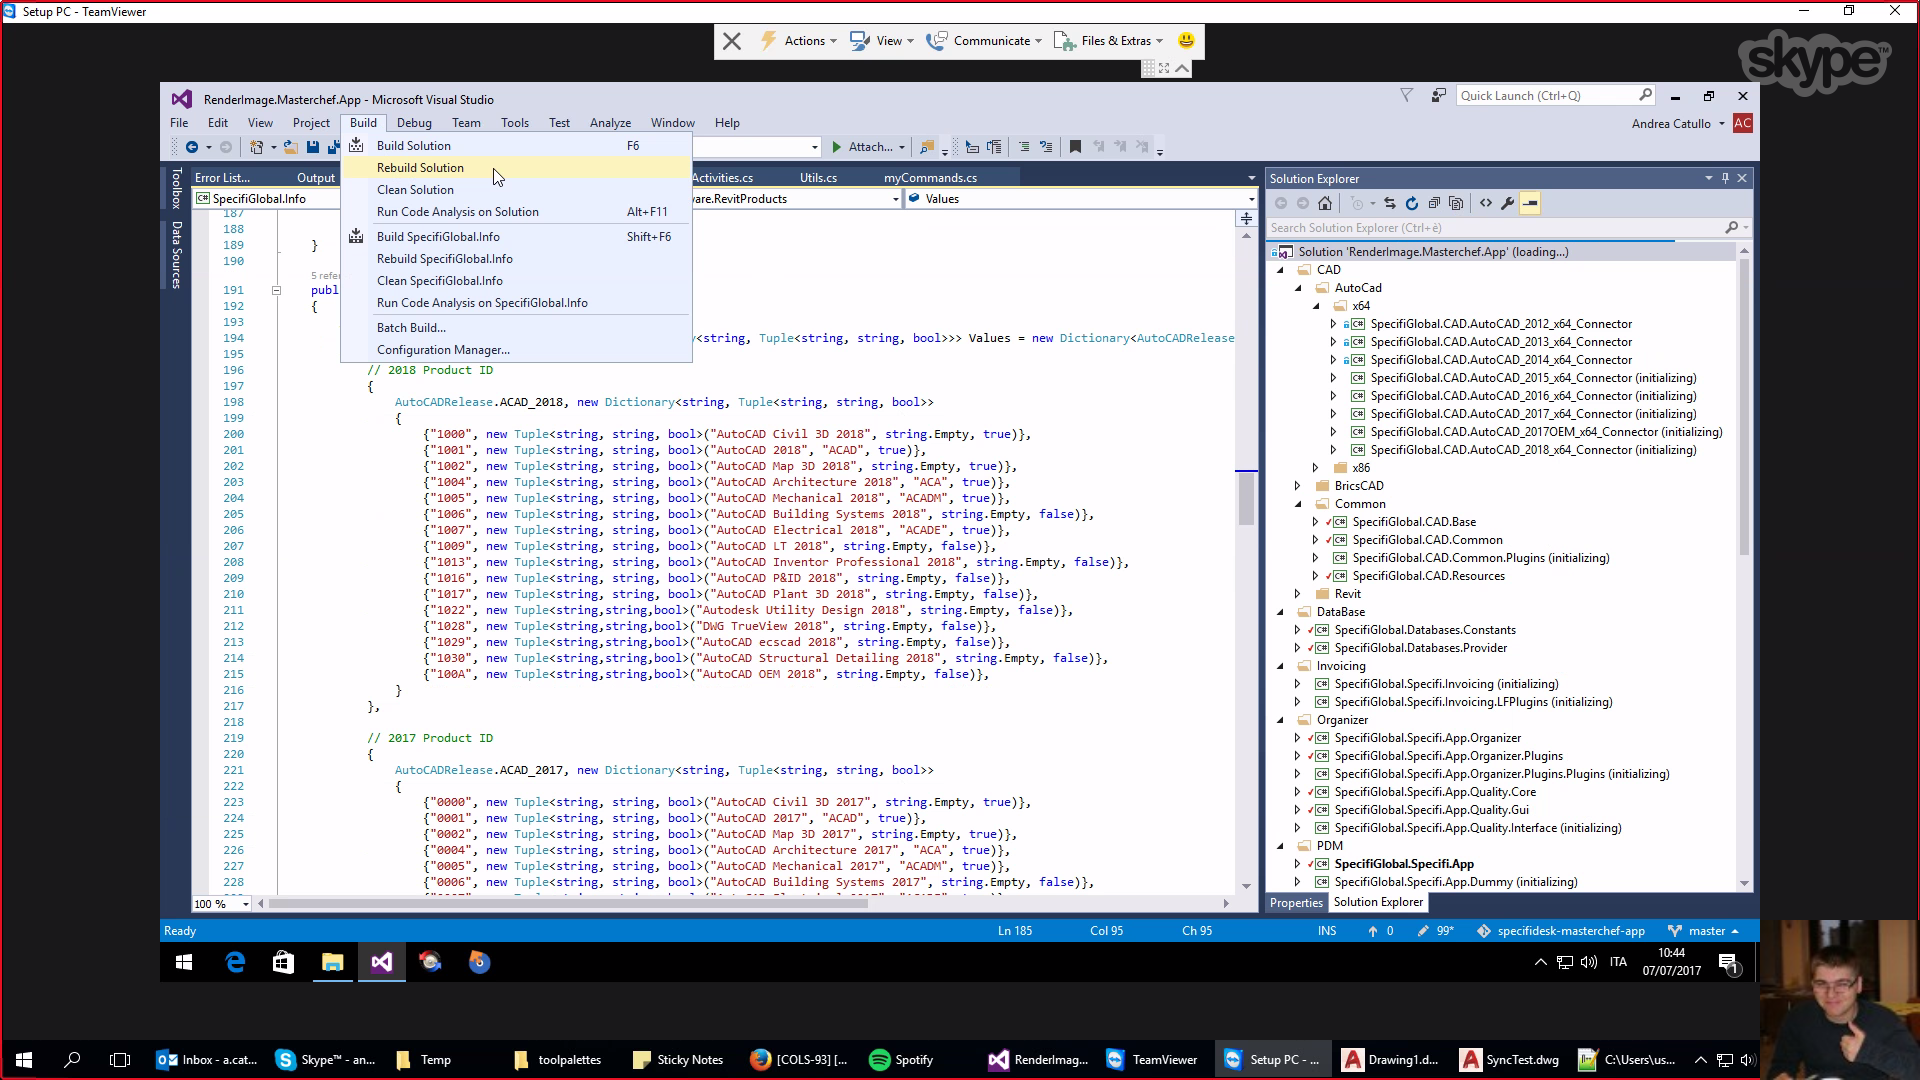Image resolution: width=1920 pixels, height=1080 pixels.
Task: Click the Toolbox side tab
Action: pyautogui.click(x=176, y=188)
